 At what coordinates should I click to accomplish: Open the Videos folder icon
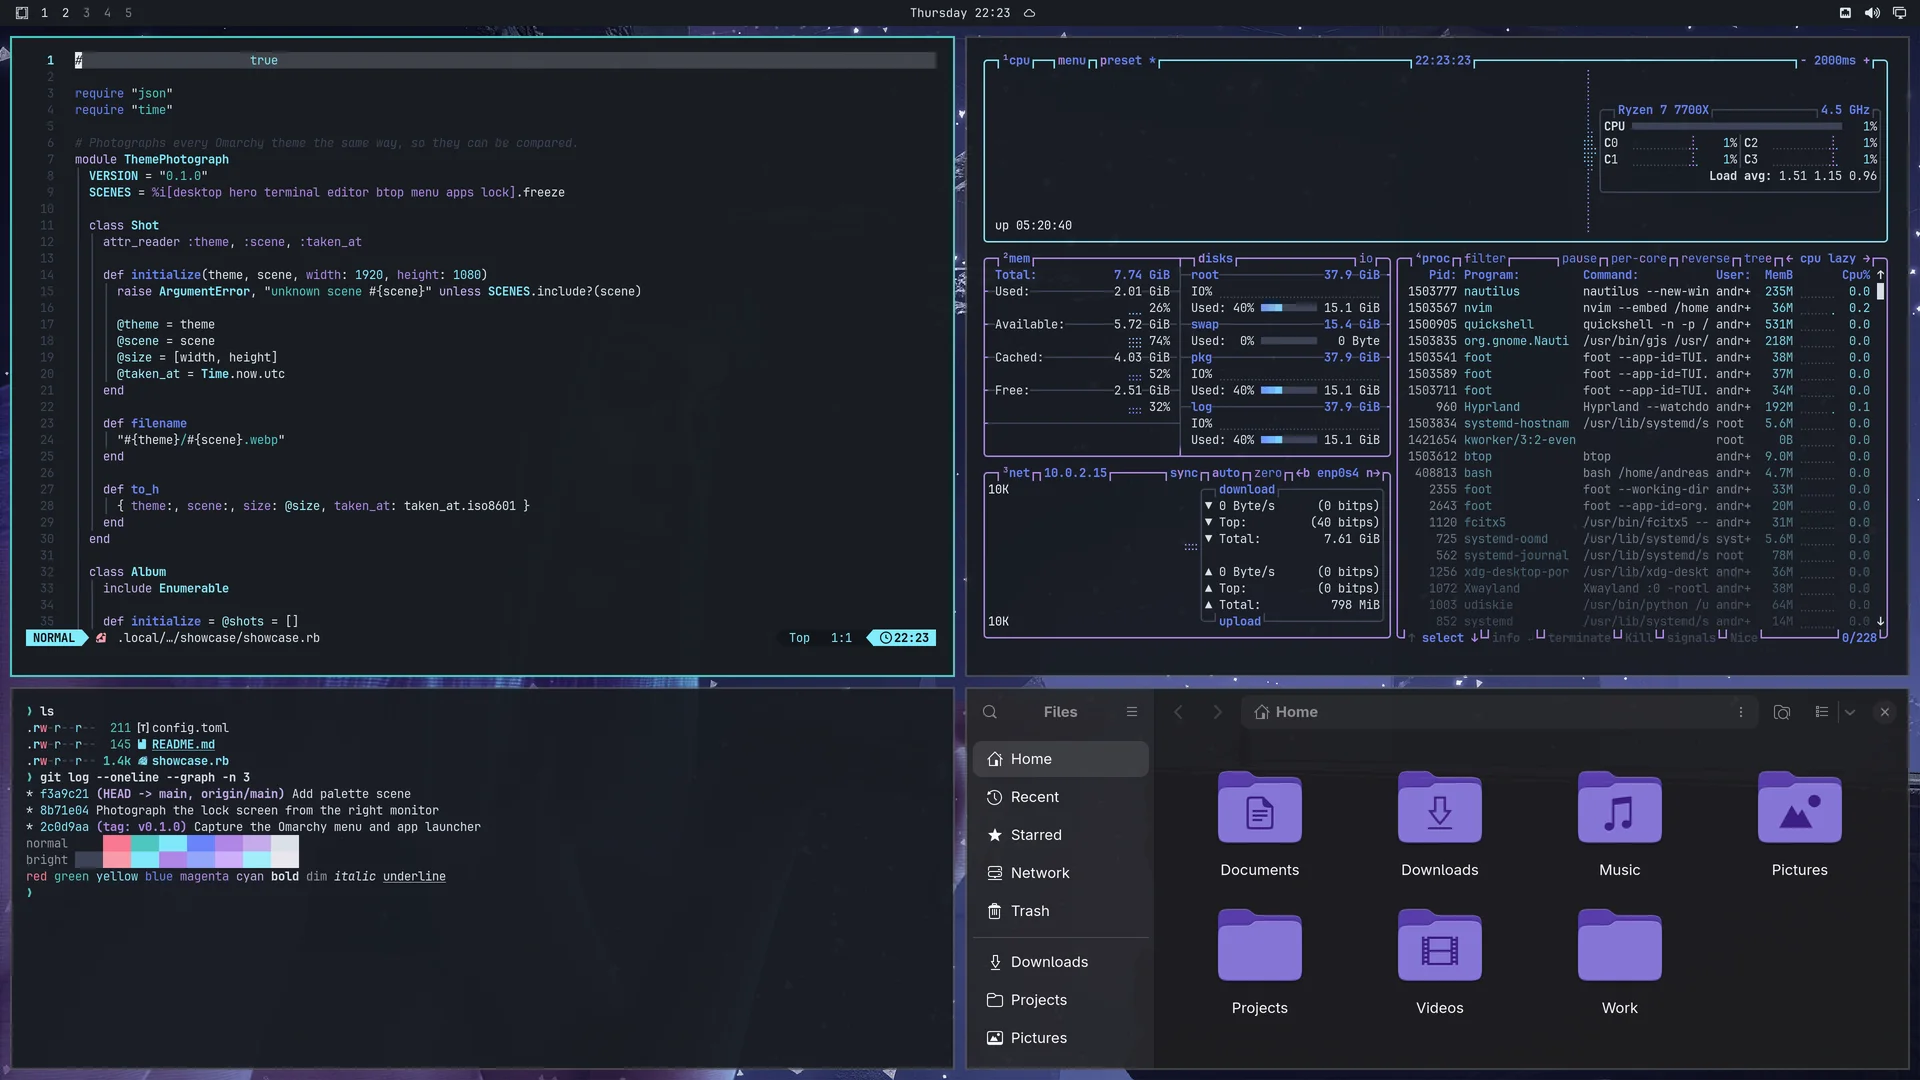click(x=1439, y=946)
